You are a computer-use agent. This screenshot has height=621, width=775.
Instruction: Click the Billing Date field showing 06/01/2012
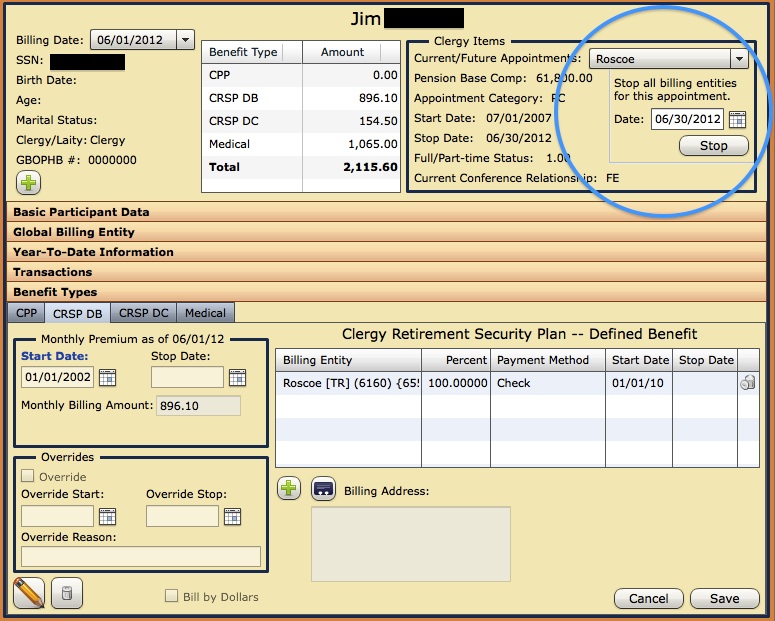133,40
